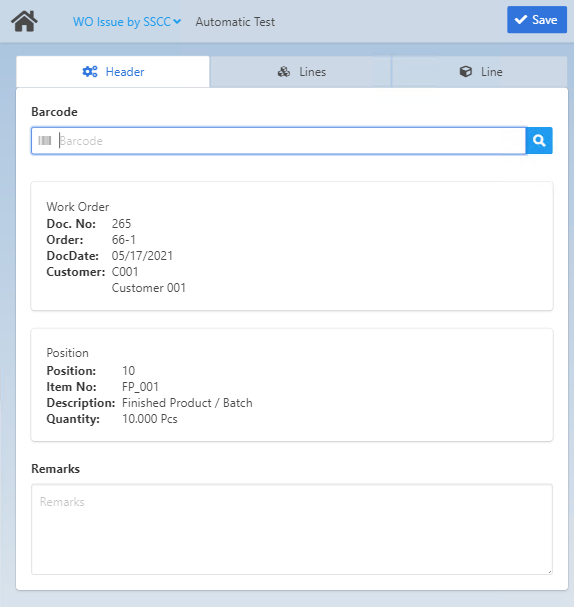This screenshot has width=574, height=607.
Task: Switch to the Header tab
Action: tap(113, 72)
